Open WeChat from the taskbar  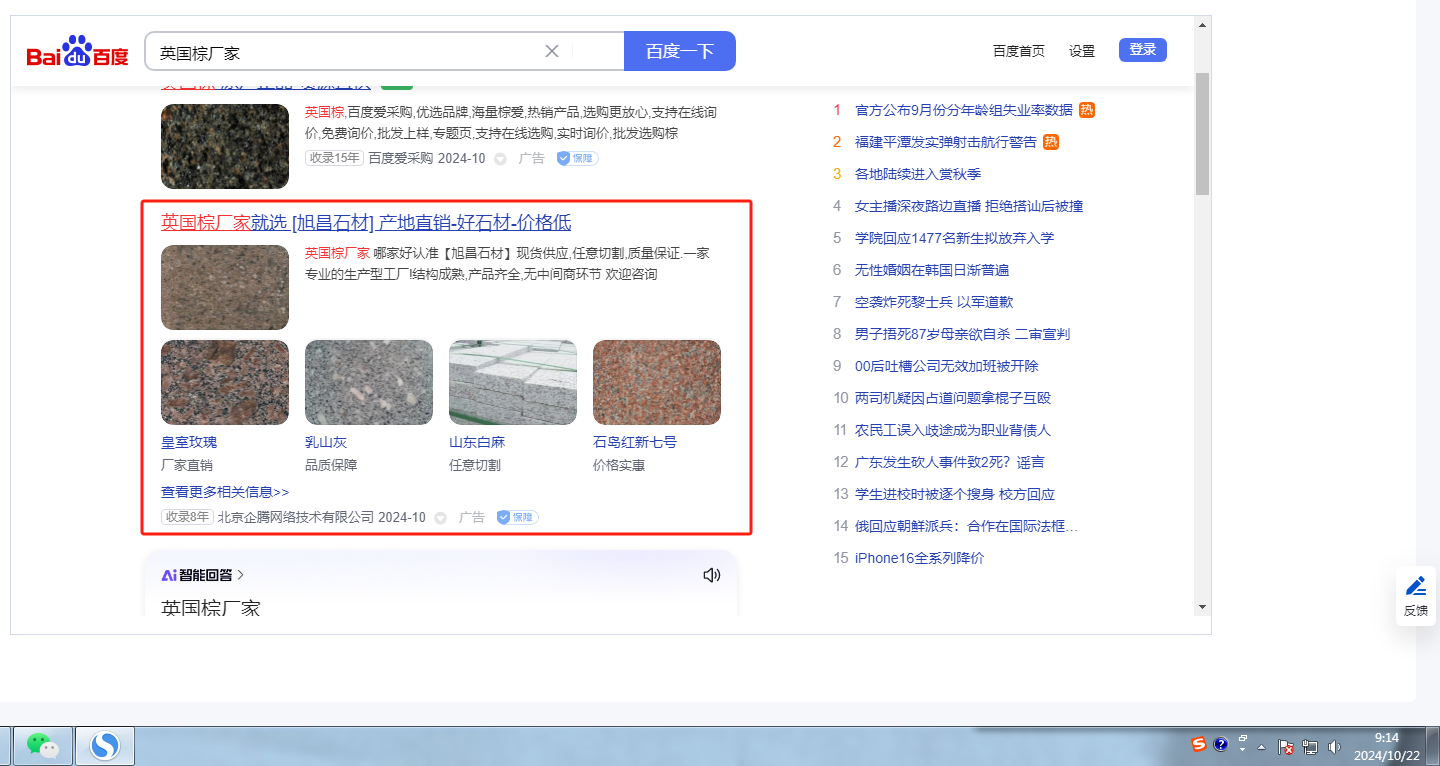tap(42, 745)
